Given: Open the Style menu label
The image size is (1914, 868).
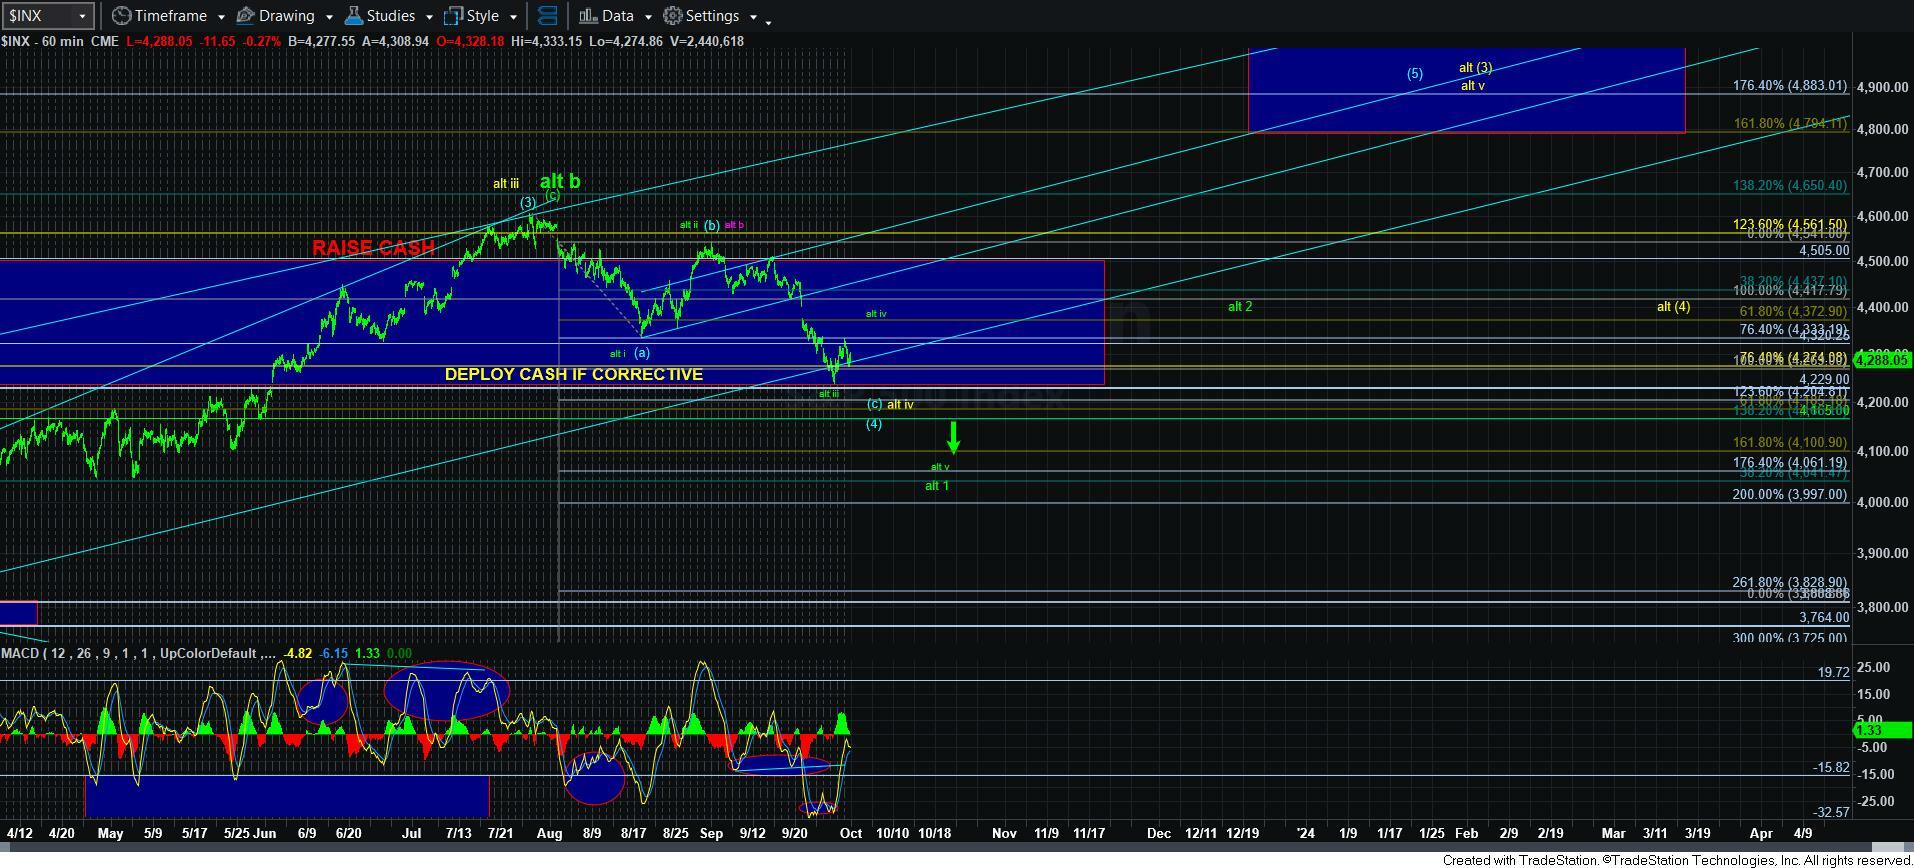Looking at the screenshot, I should (x=482, y=16).
